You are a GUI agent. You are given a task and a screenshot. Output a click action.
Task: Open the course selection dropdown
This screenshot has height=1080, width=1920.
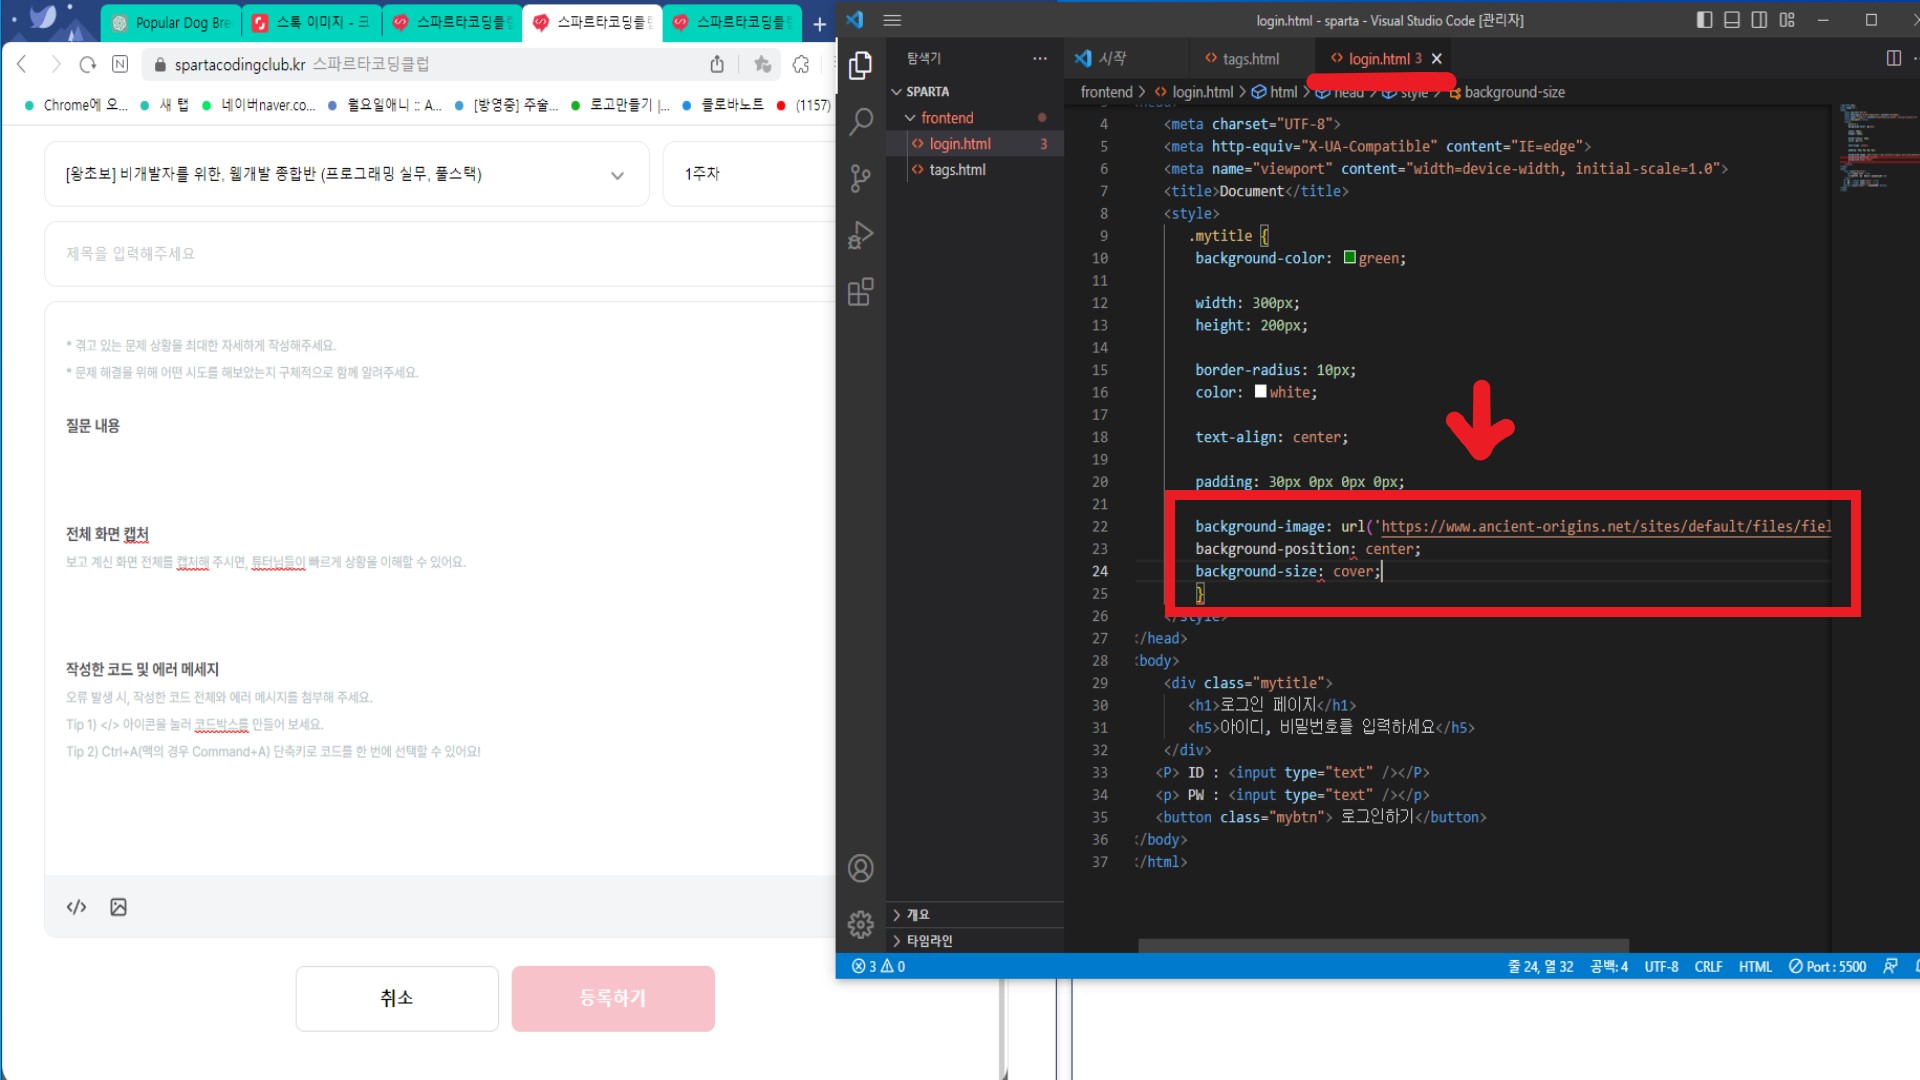pos(346,174)
